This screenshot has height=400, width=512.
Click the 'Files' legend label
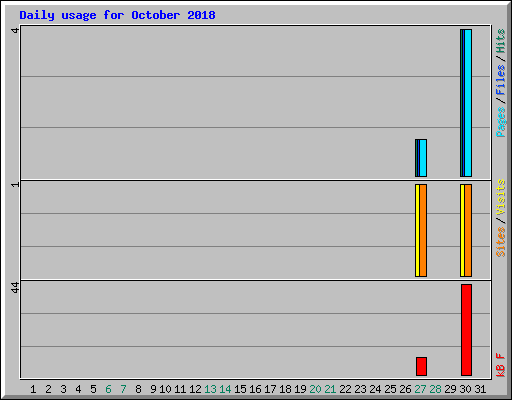pos(501,80)
